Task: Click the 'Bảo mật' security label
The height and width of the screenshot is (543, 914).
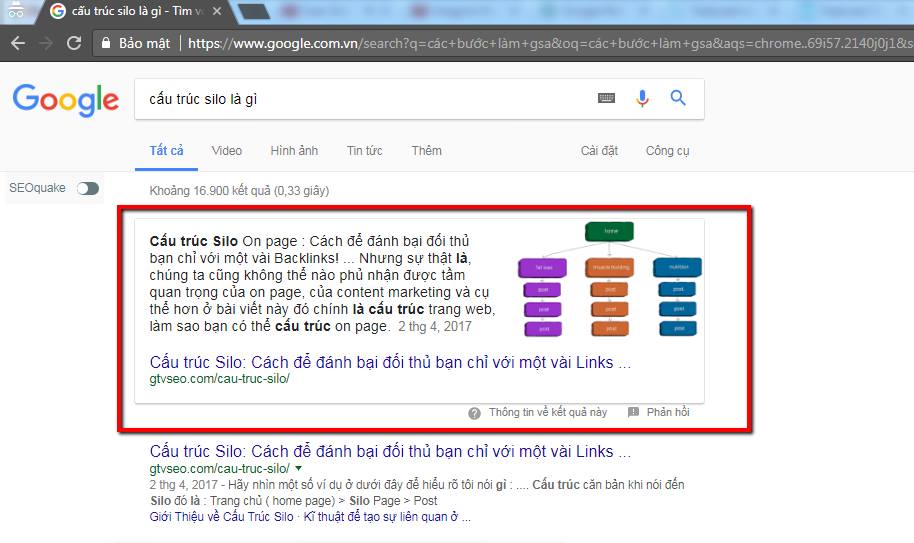Action: 144,43
